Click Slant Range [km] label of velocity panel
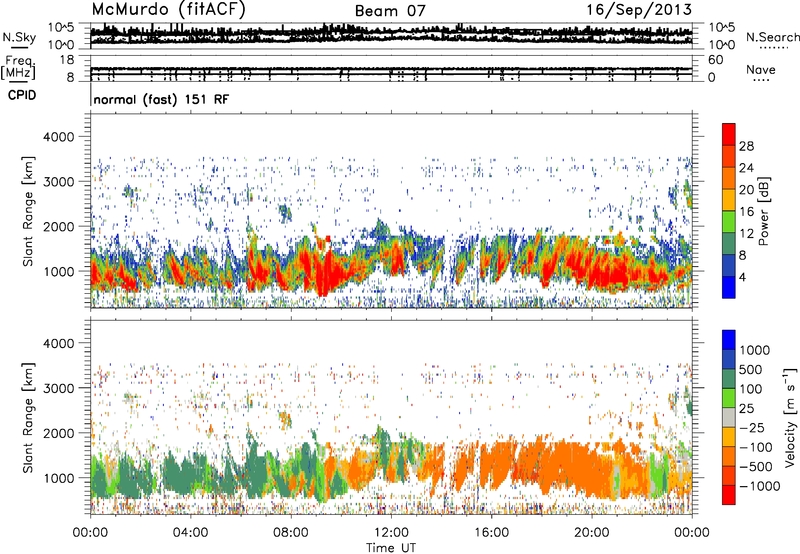The width and height of the screenshot is (800, 554). pyautogui.click(x=28, y=418)
